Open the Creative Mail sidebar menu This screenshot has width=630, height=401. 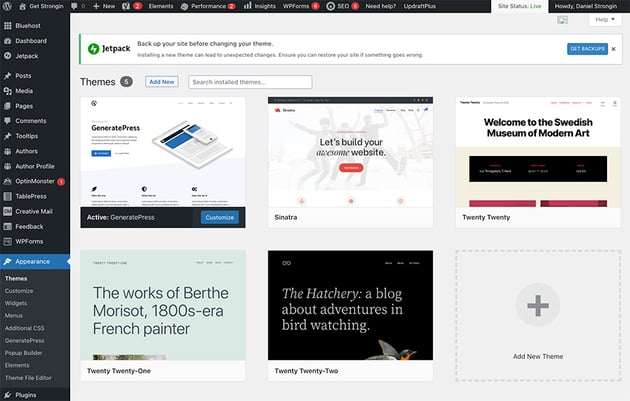pyautogui.click(x=35, y=211)
